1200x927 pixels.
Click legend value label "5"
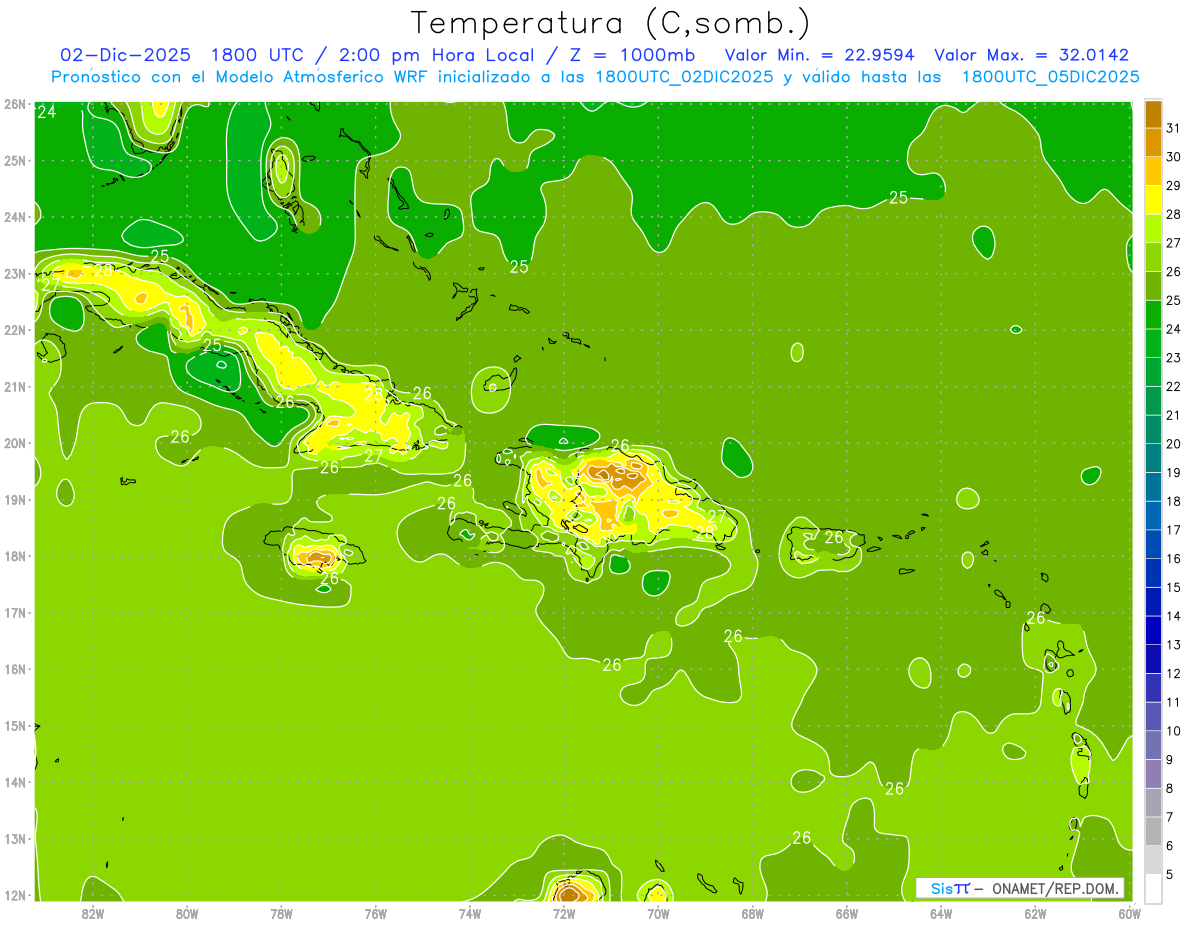[x=1170, y=874]
